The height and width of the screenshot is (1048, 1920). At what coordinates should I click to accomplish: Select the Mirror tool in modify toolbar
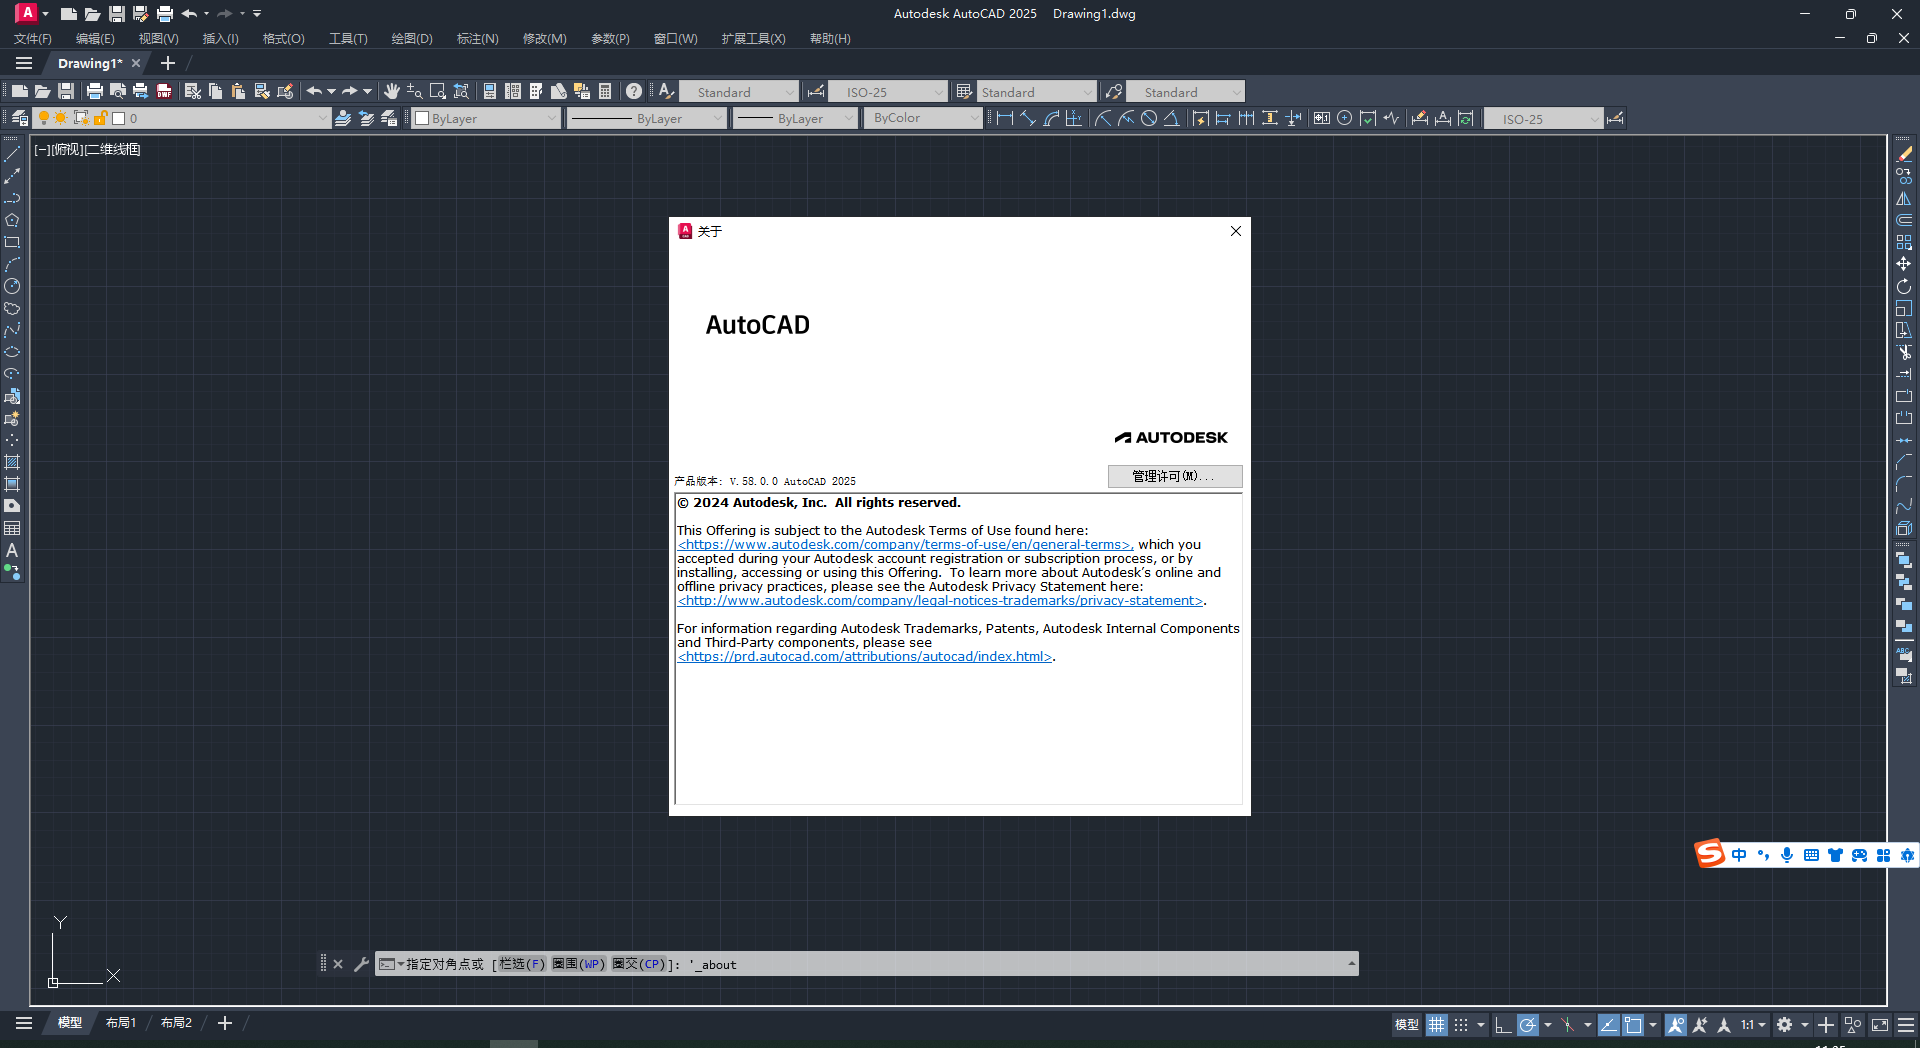1904,198
